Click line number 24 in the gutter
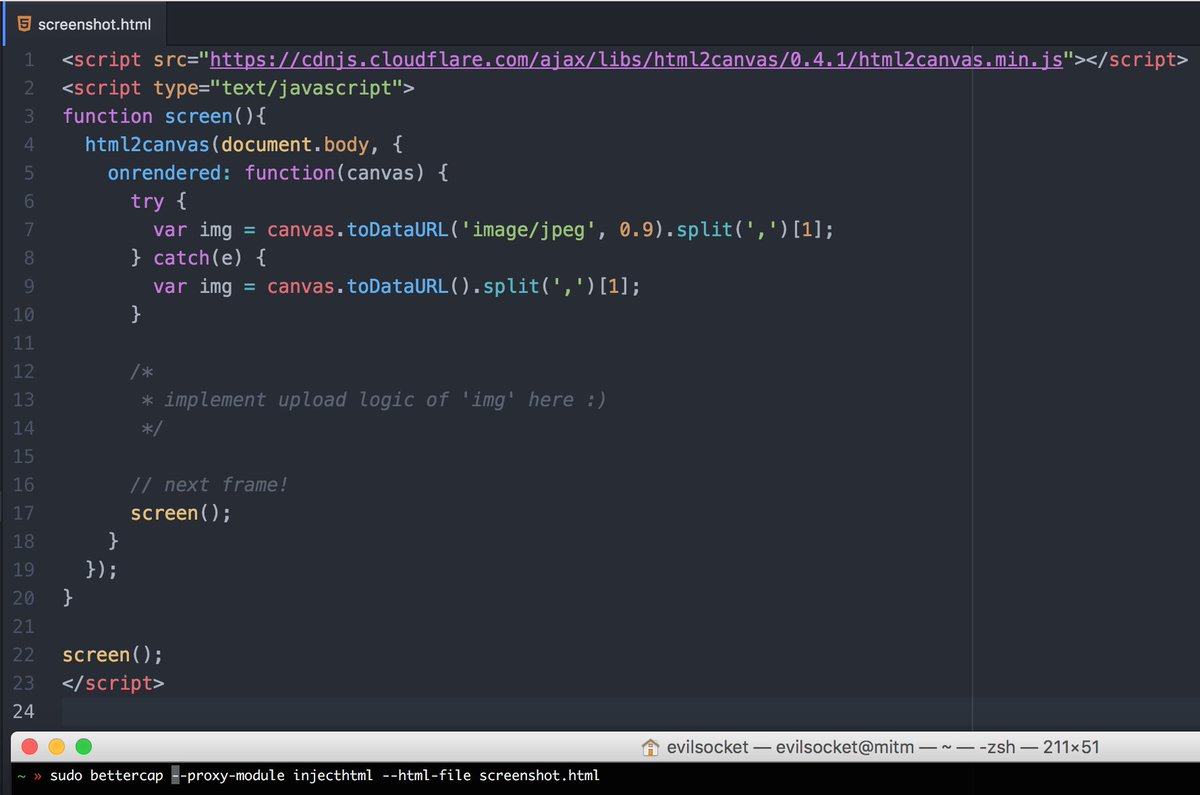The height and width of the screenshot is (795, 1200). pos(23,712)
